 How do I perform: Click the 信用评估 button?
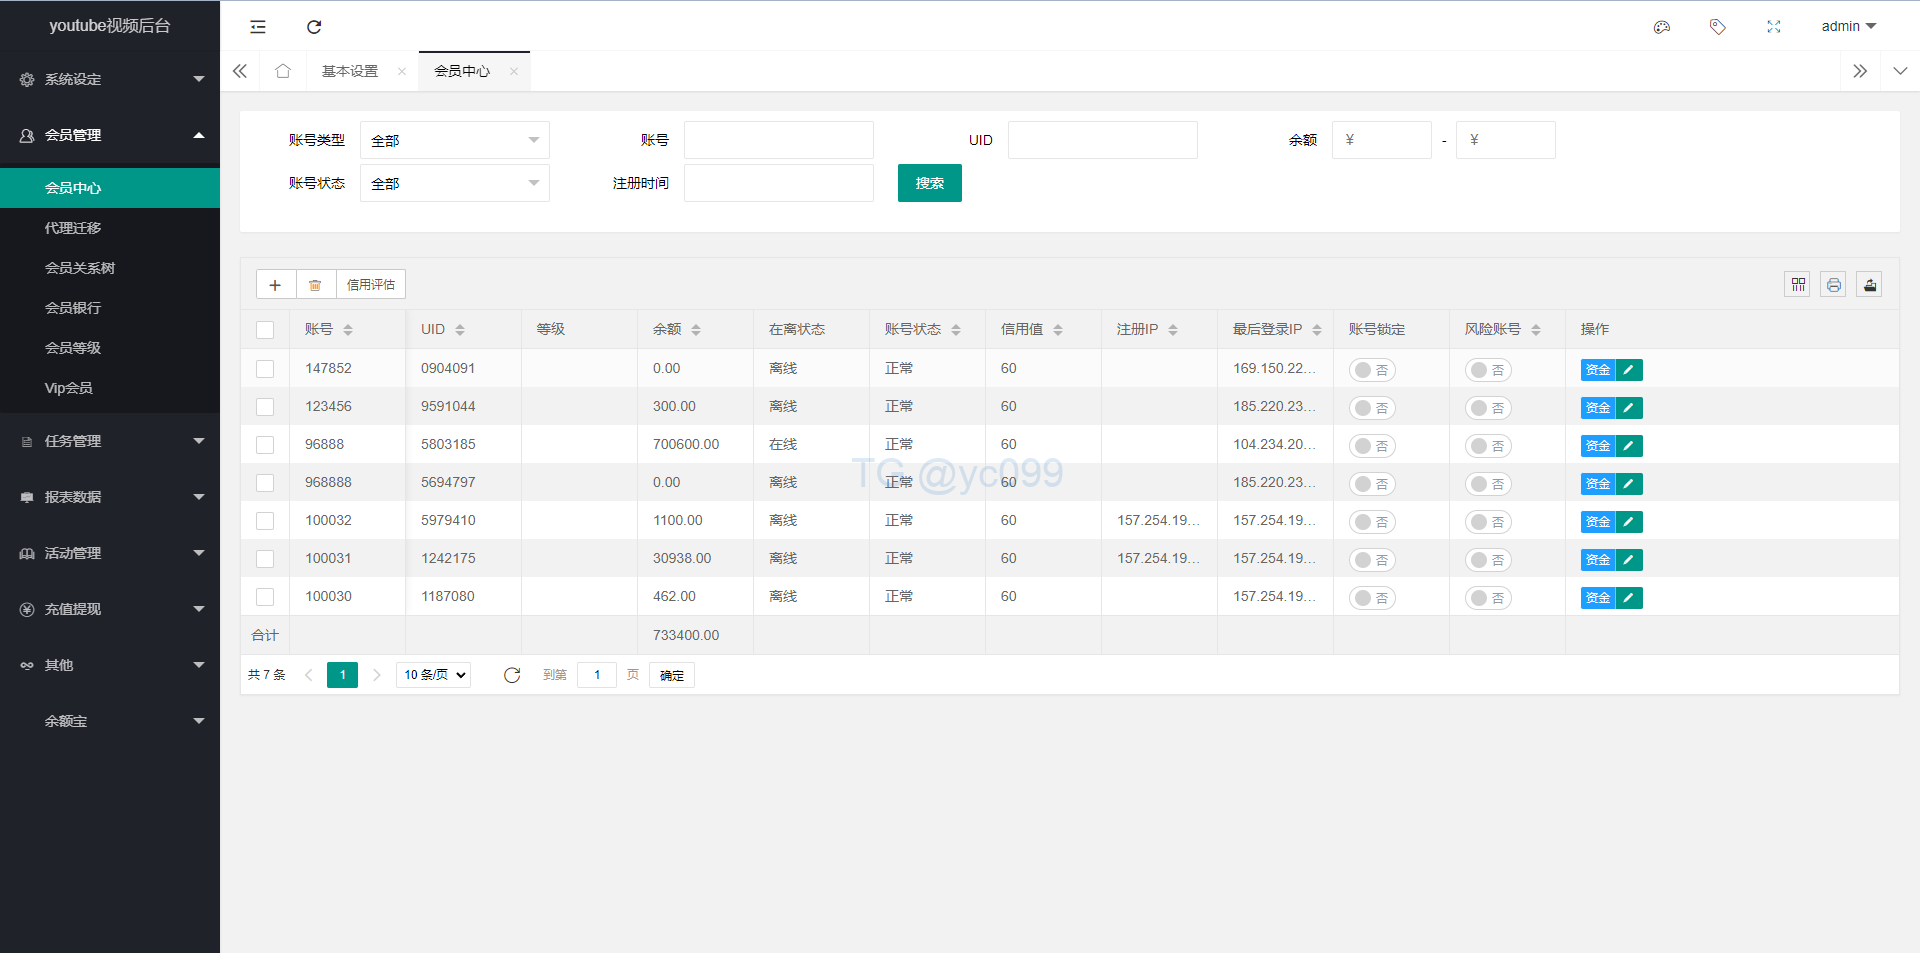point(370,285)
